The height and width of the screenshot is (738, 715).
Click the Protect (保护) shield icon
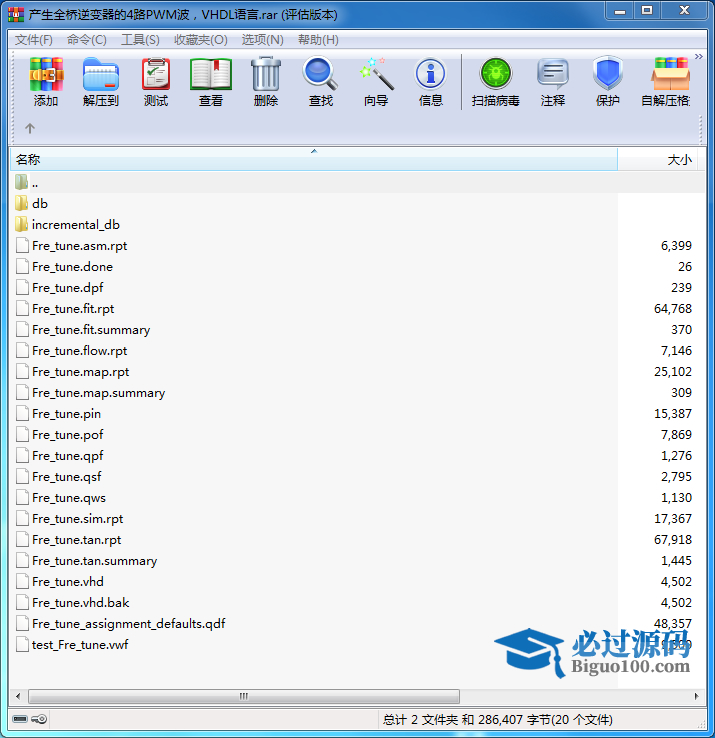pyautogui.click(x=608, y=82)
